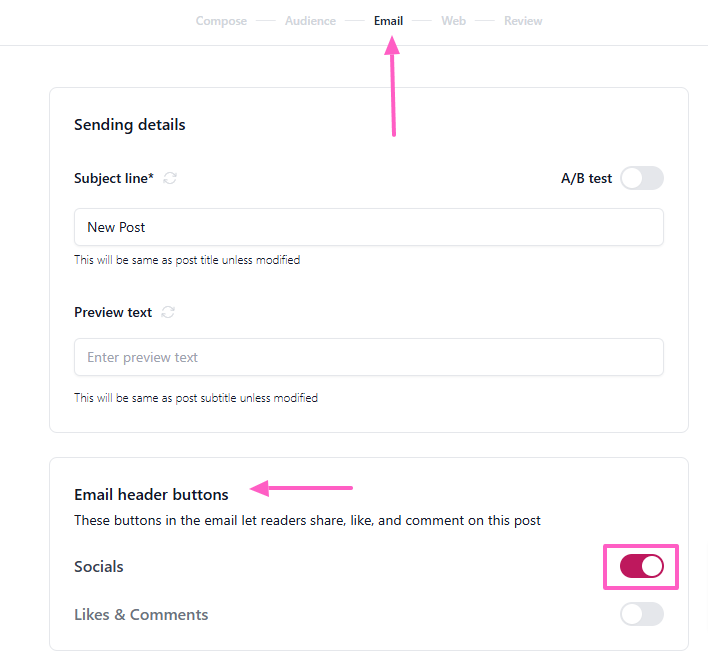
Task: Click the Likes & Comments label
Action: pyautogui.click(x=141, y=614)
